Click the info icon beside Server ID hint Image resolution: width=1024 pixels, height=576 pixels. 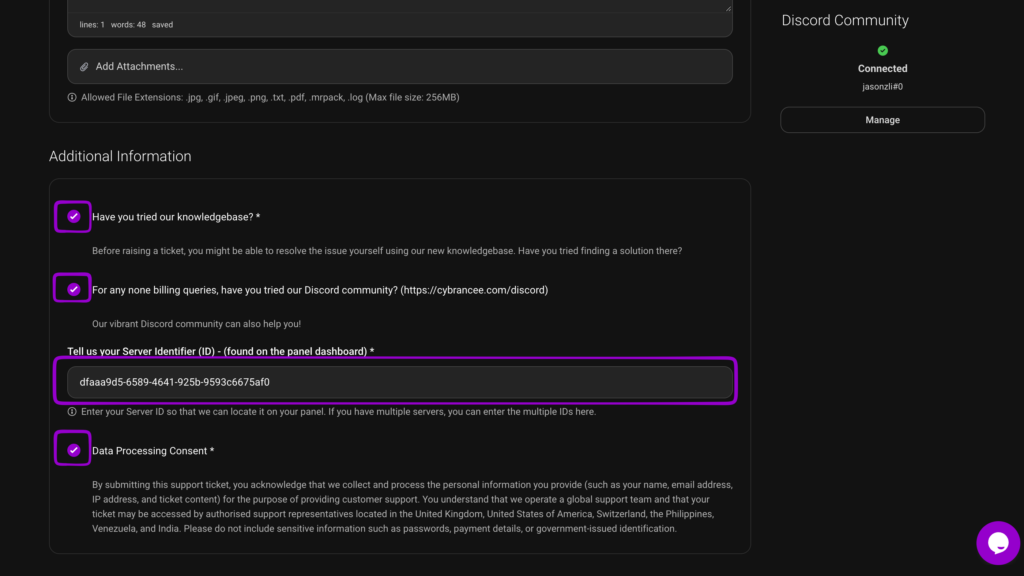pyautogui.click(x=72, y=411)
